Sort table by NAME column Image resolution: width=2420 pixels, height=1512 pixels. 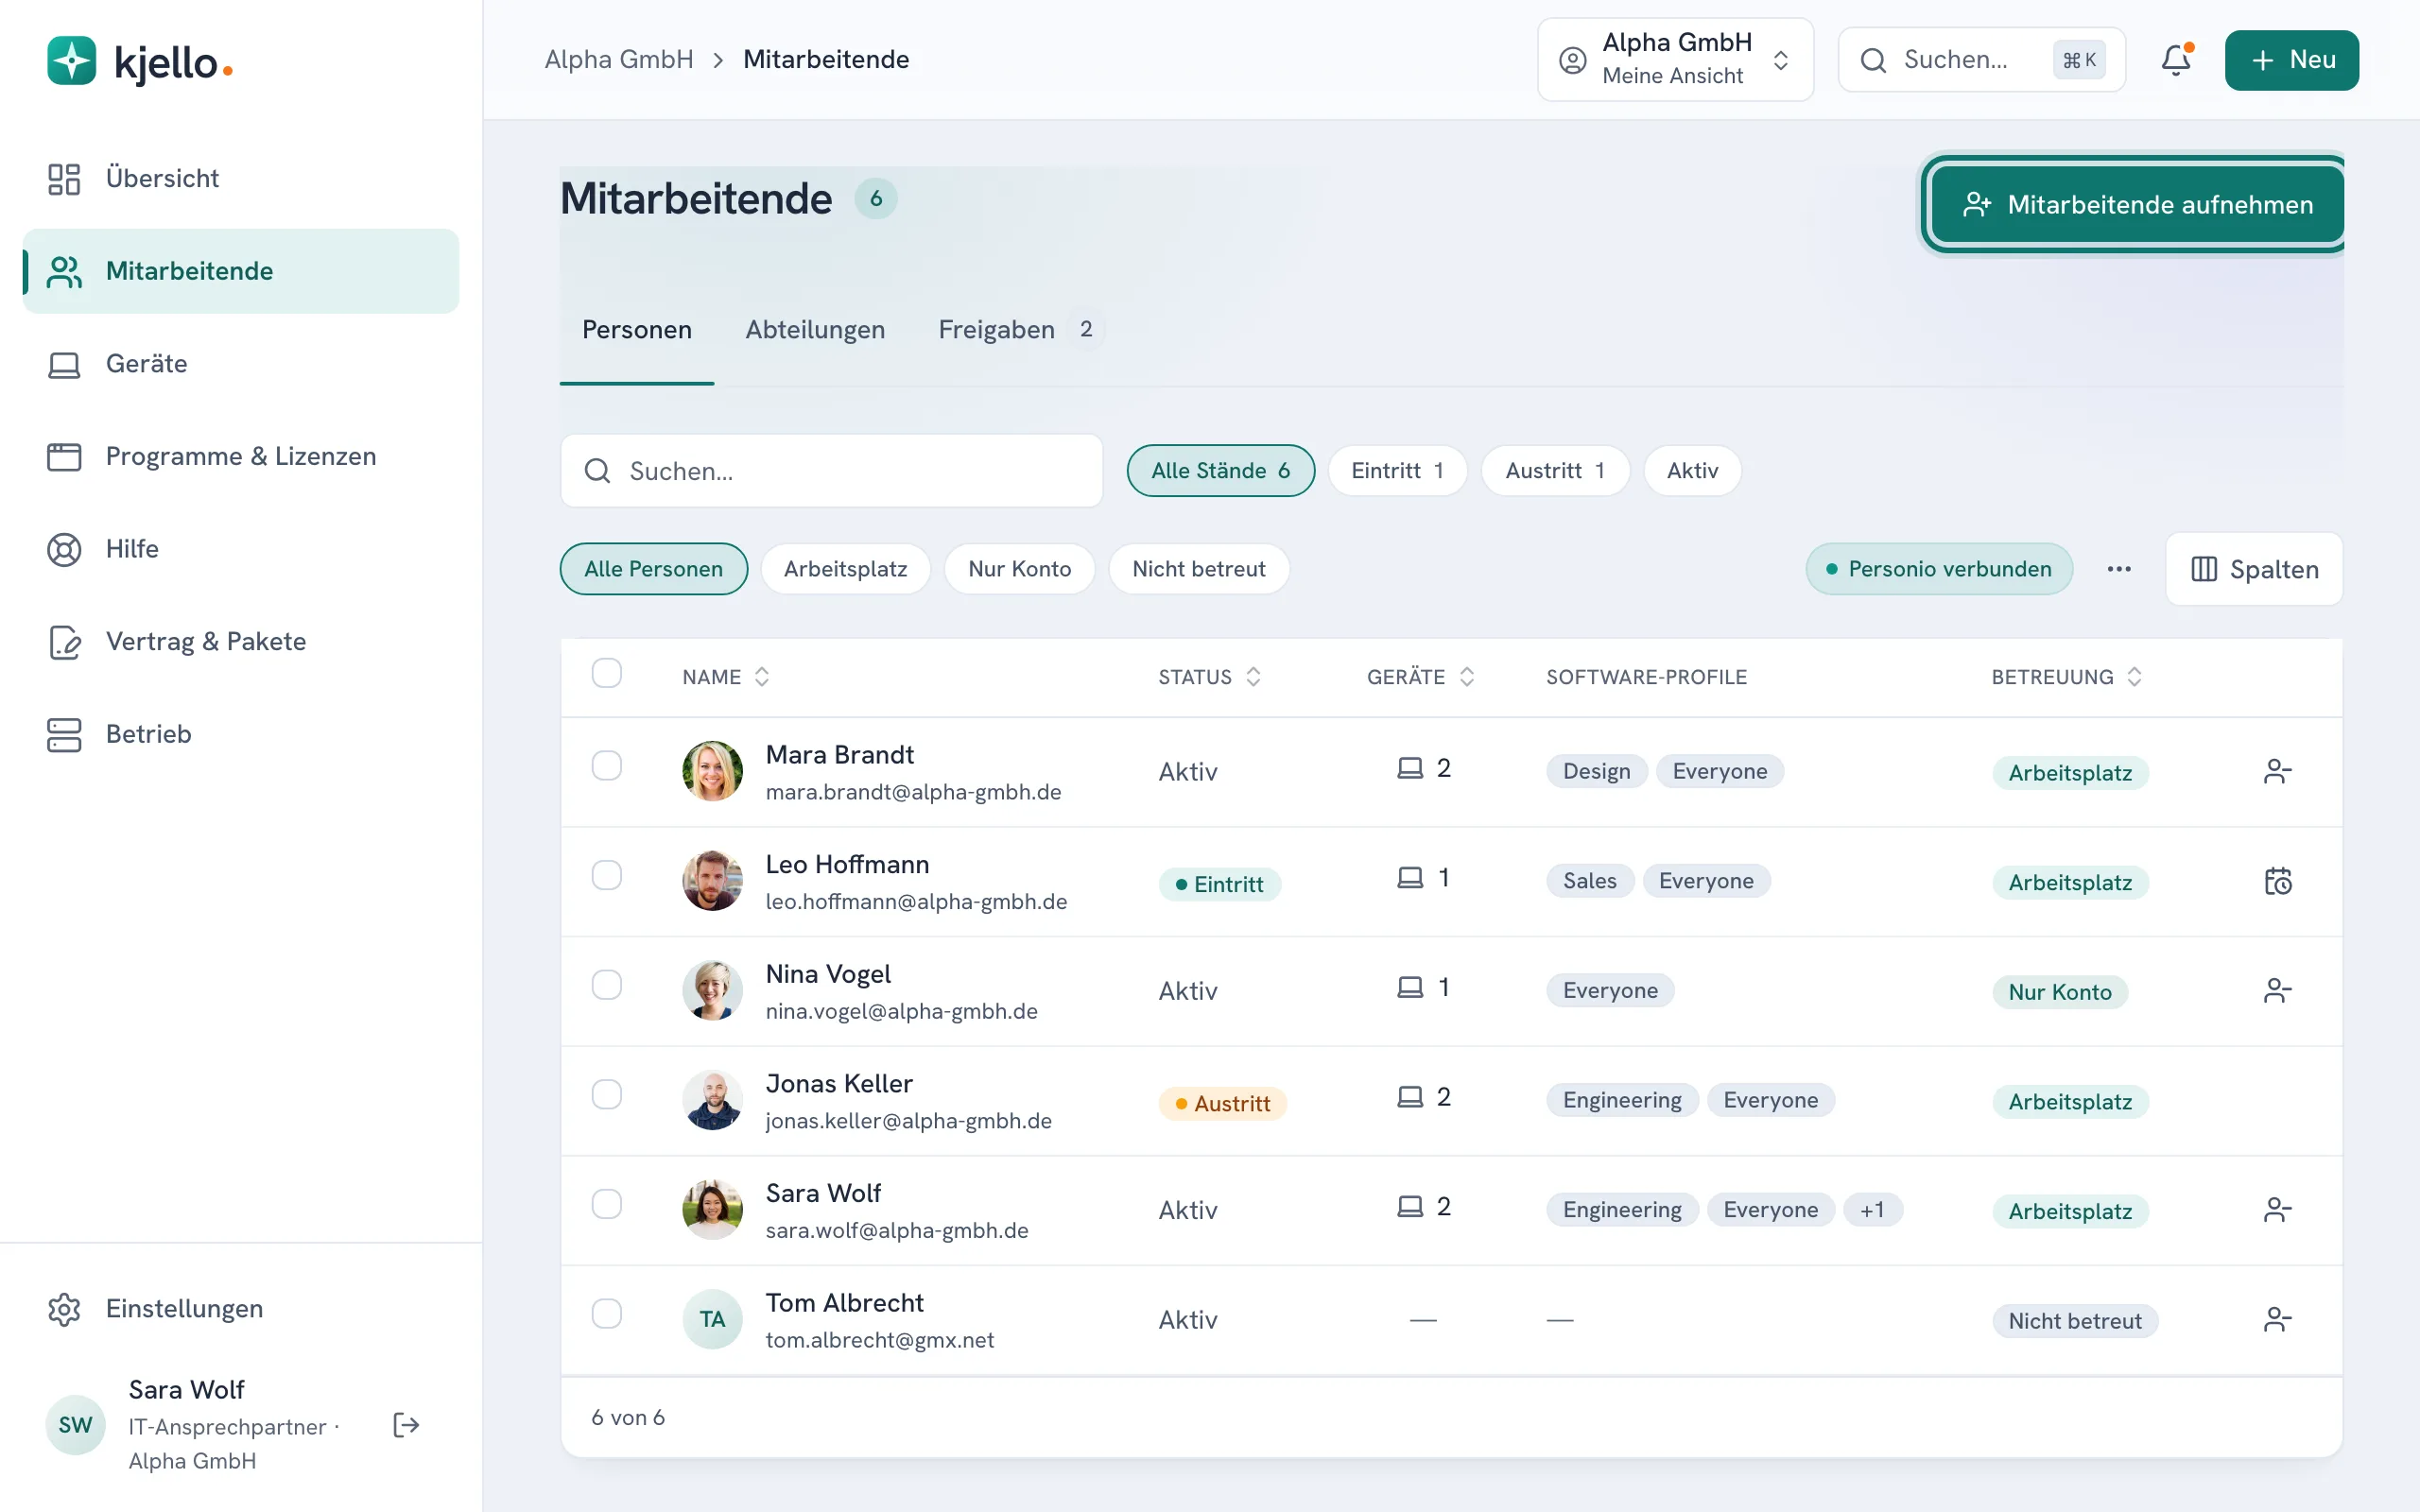(x=726, y=677)
